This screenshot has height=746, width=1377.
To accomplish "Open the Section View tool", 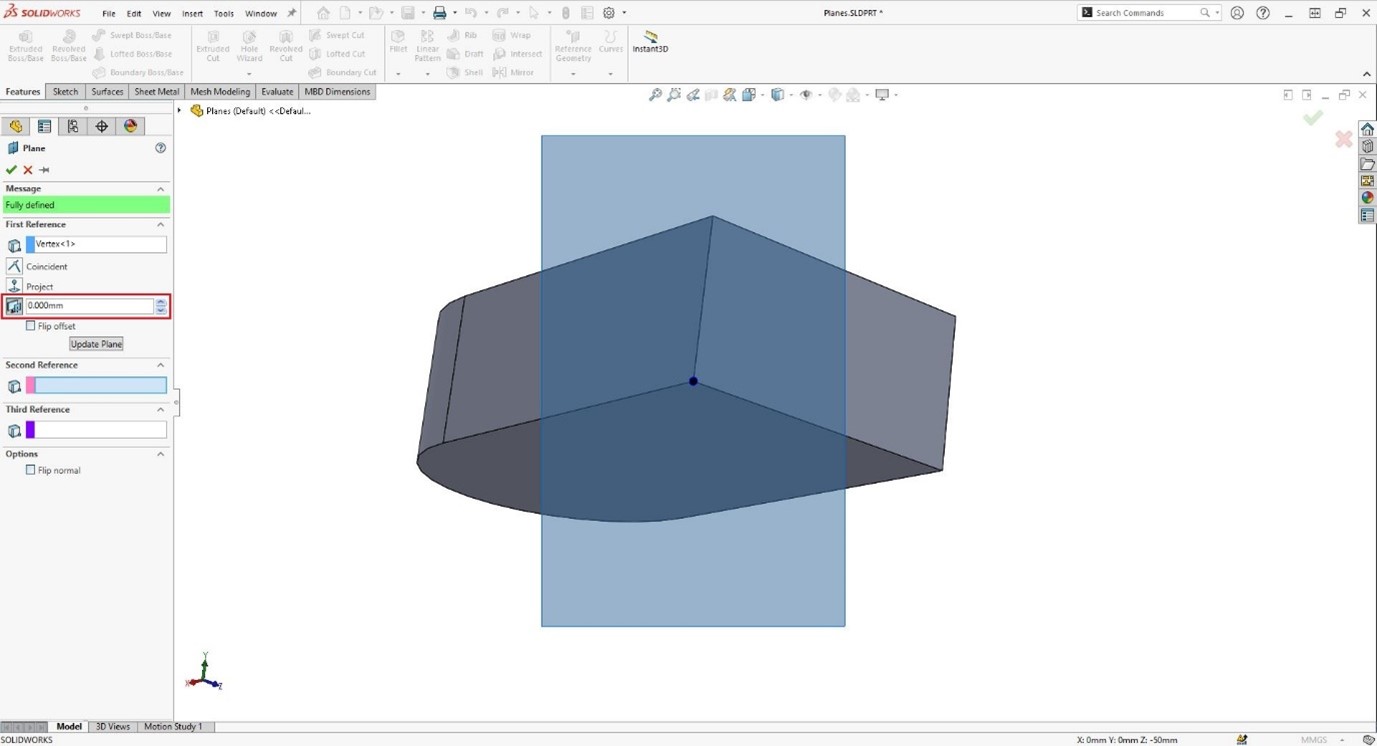I will [731, 94].
